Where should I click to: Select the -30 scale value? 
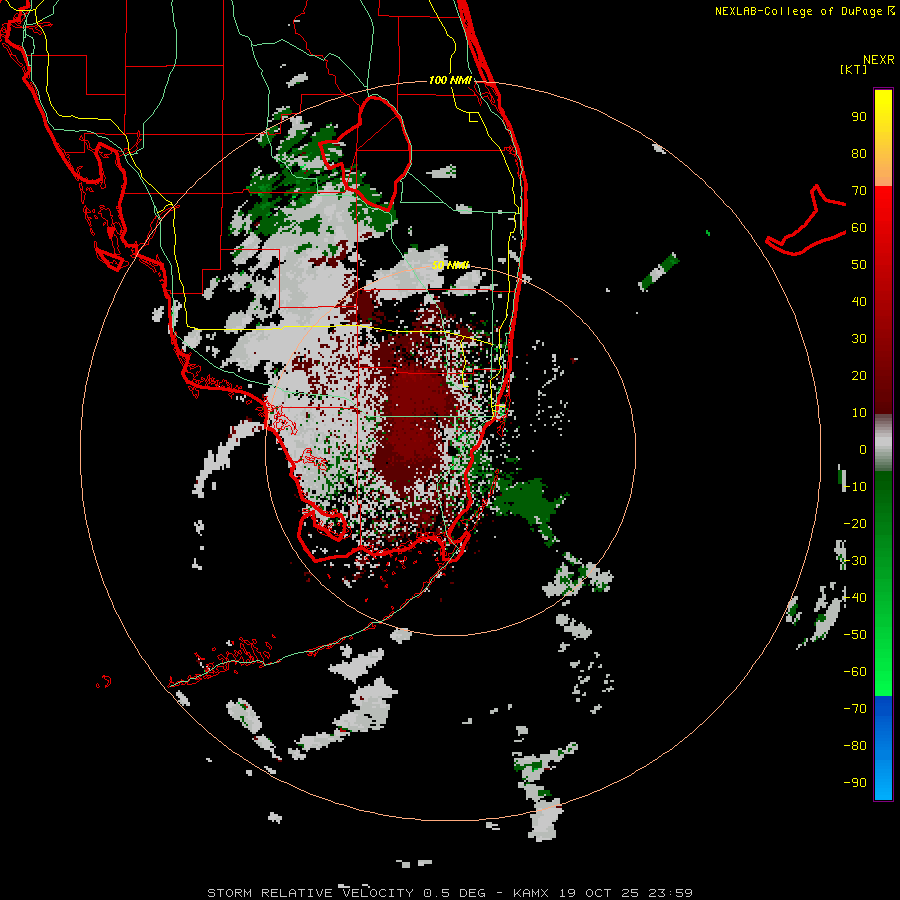pos(855,561)
